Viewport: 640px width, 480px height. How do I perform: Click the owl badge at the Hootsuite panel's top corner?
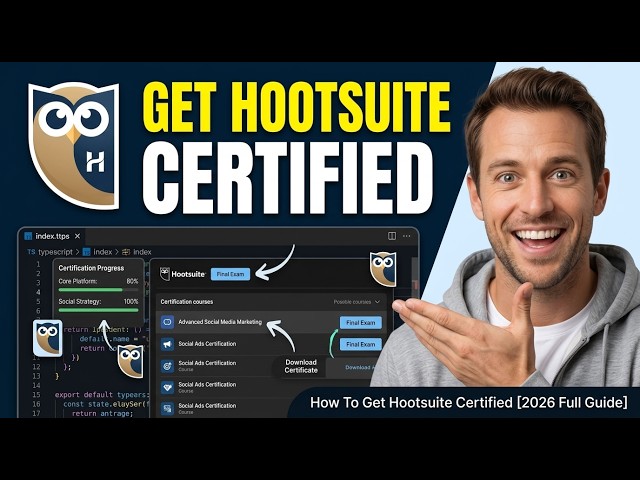[383, 268]
